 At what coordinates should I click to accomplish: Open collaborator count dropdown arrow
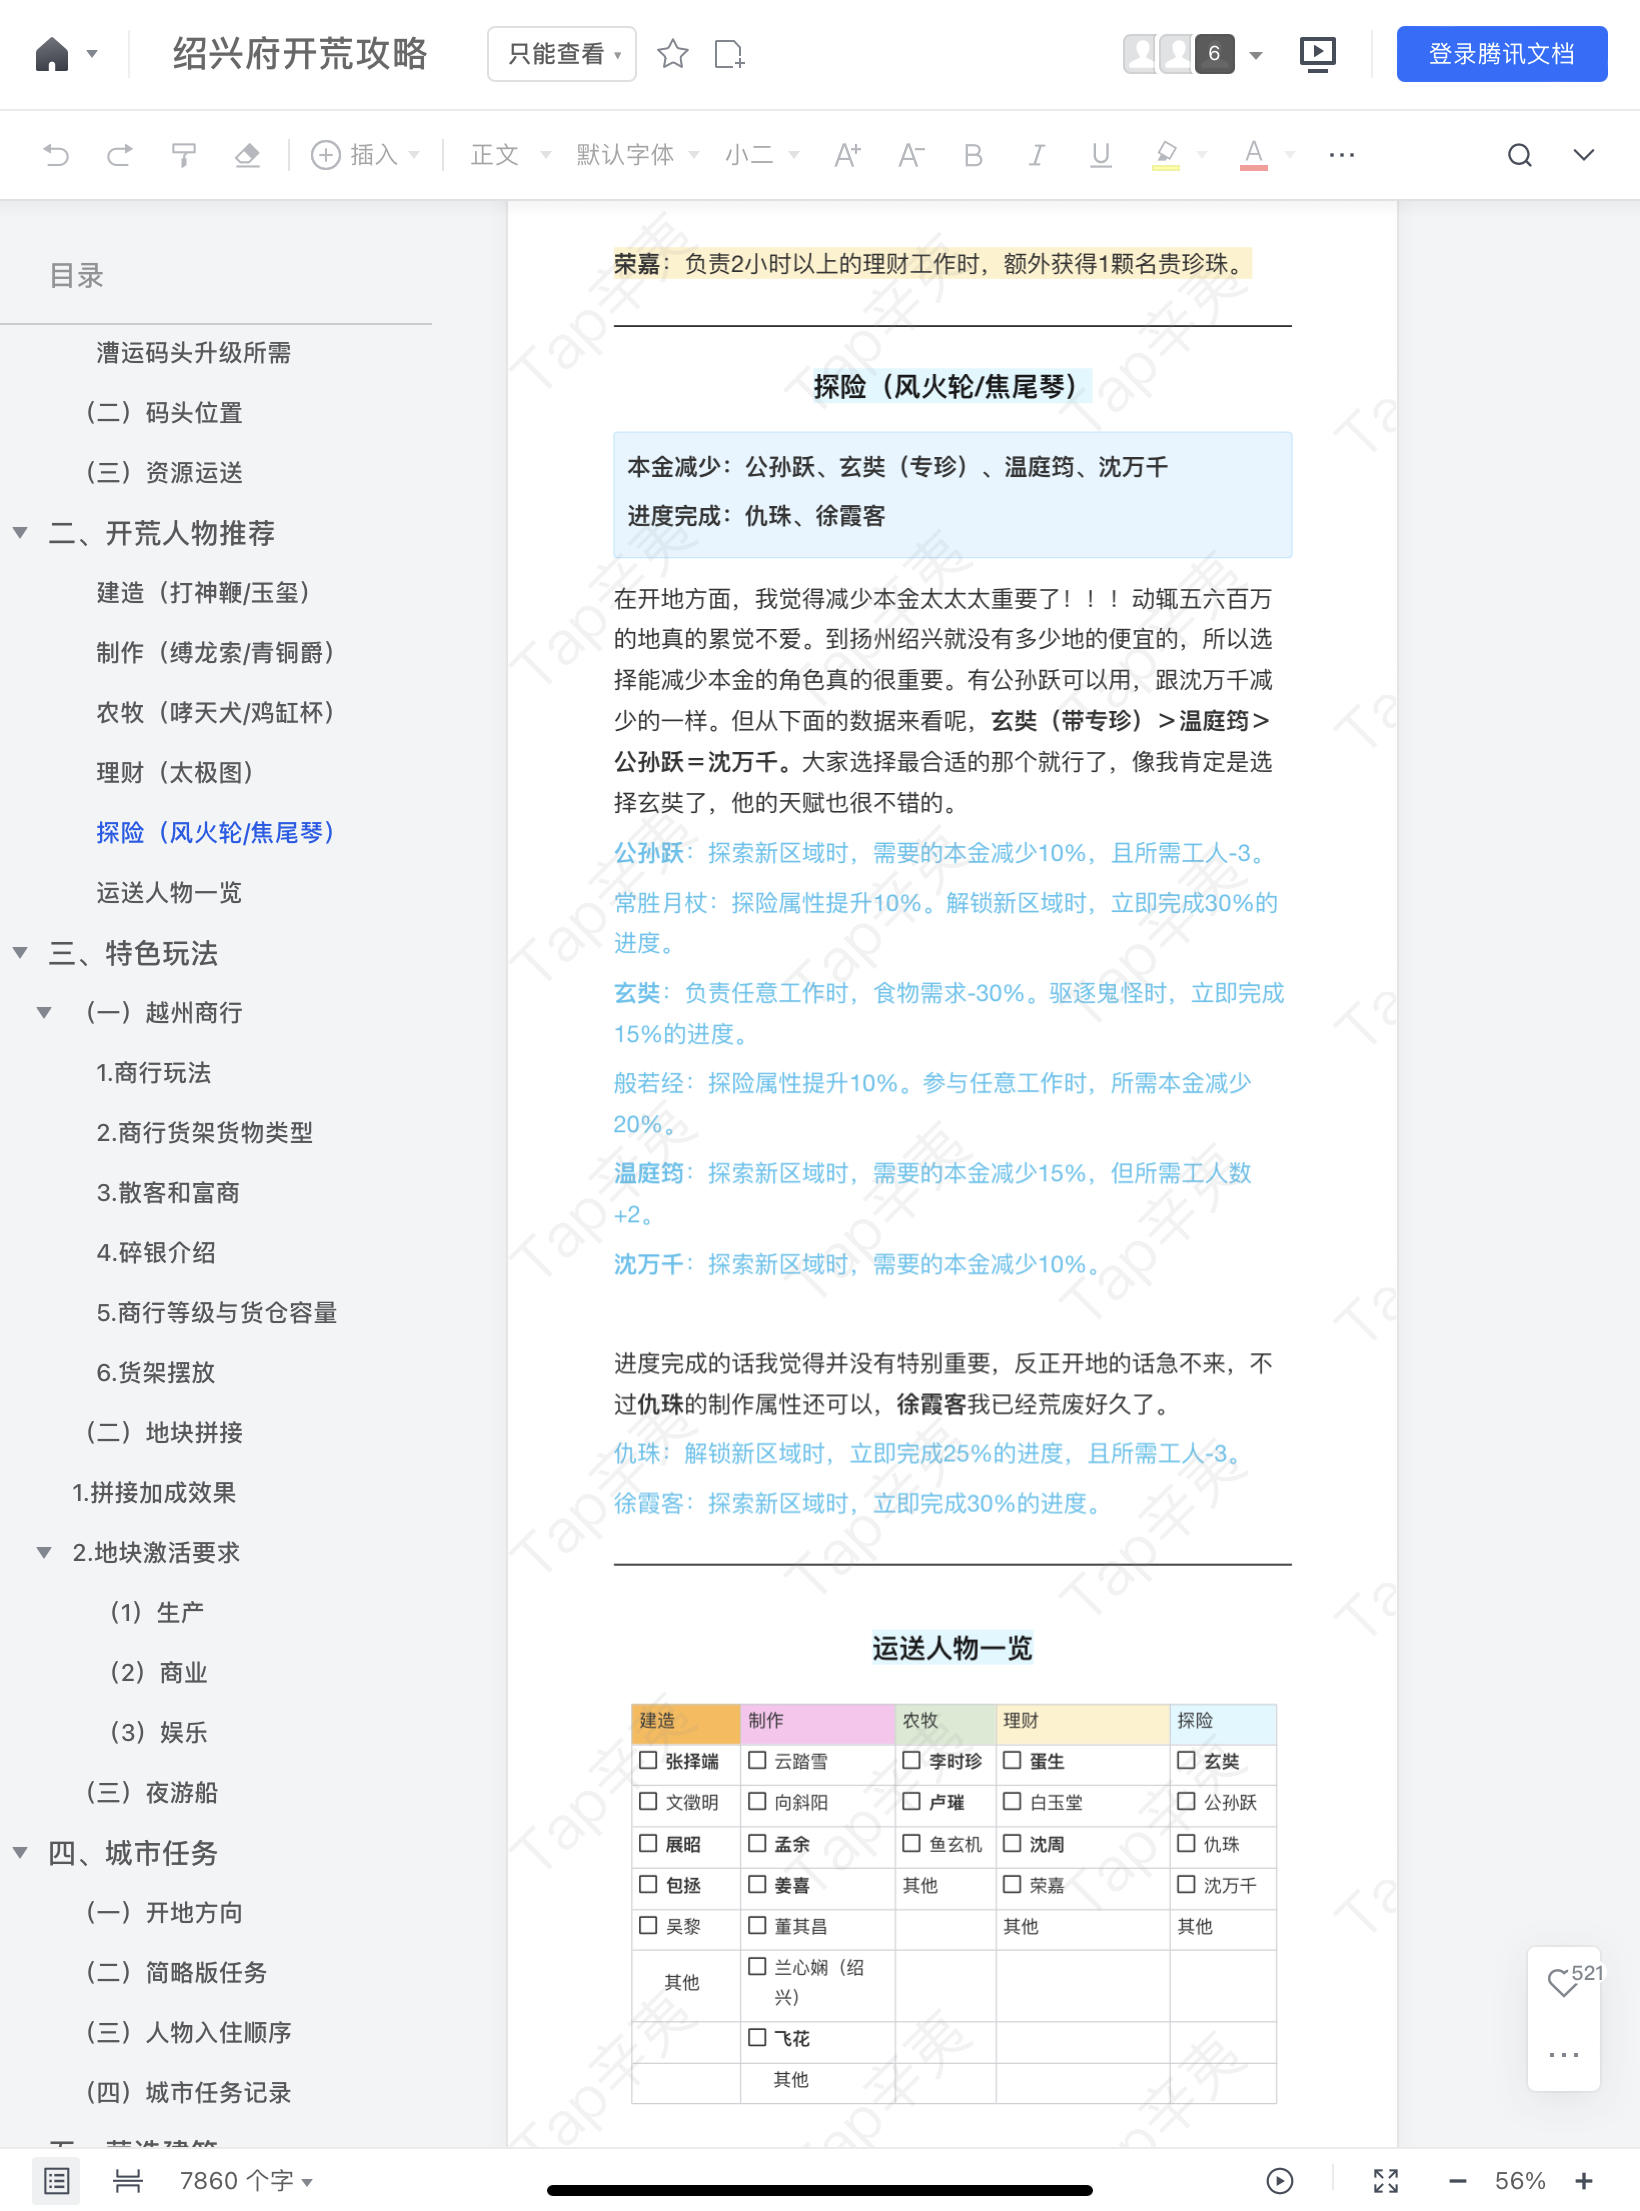tap(1256, 55)
